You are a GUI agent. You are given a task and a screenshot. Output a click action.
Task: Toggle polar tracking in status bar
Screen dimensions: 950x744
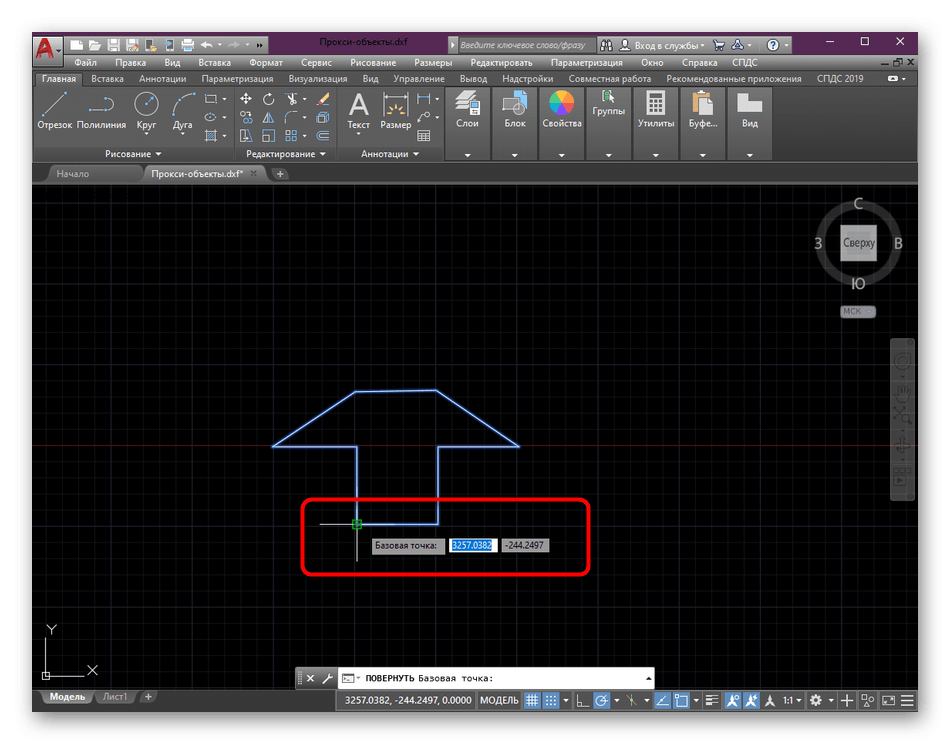coord(601,700)
